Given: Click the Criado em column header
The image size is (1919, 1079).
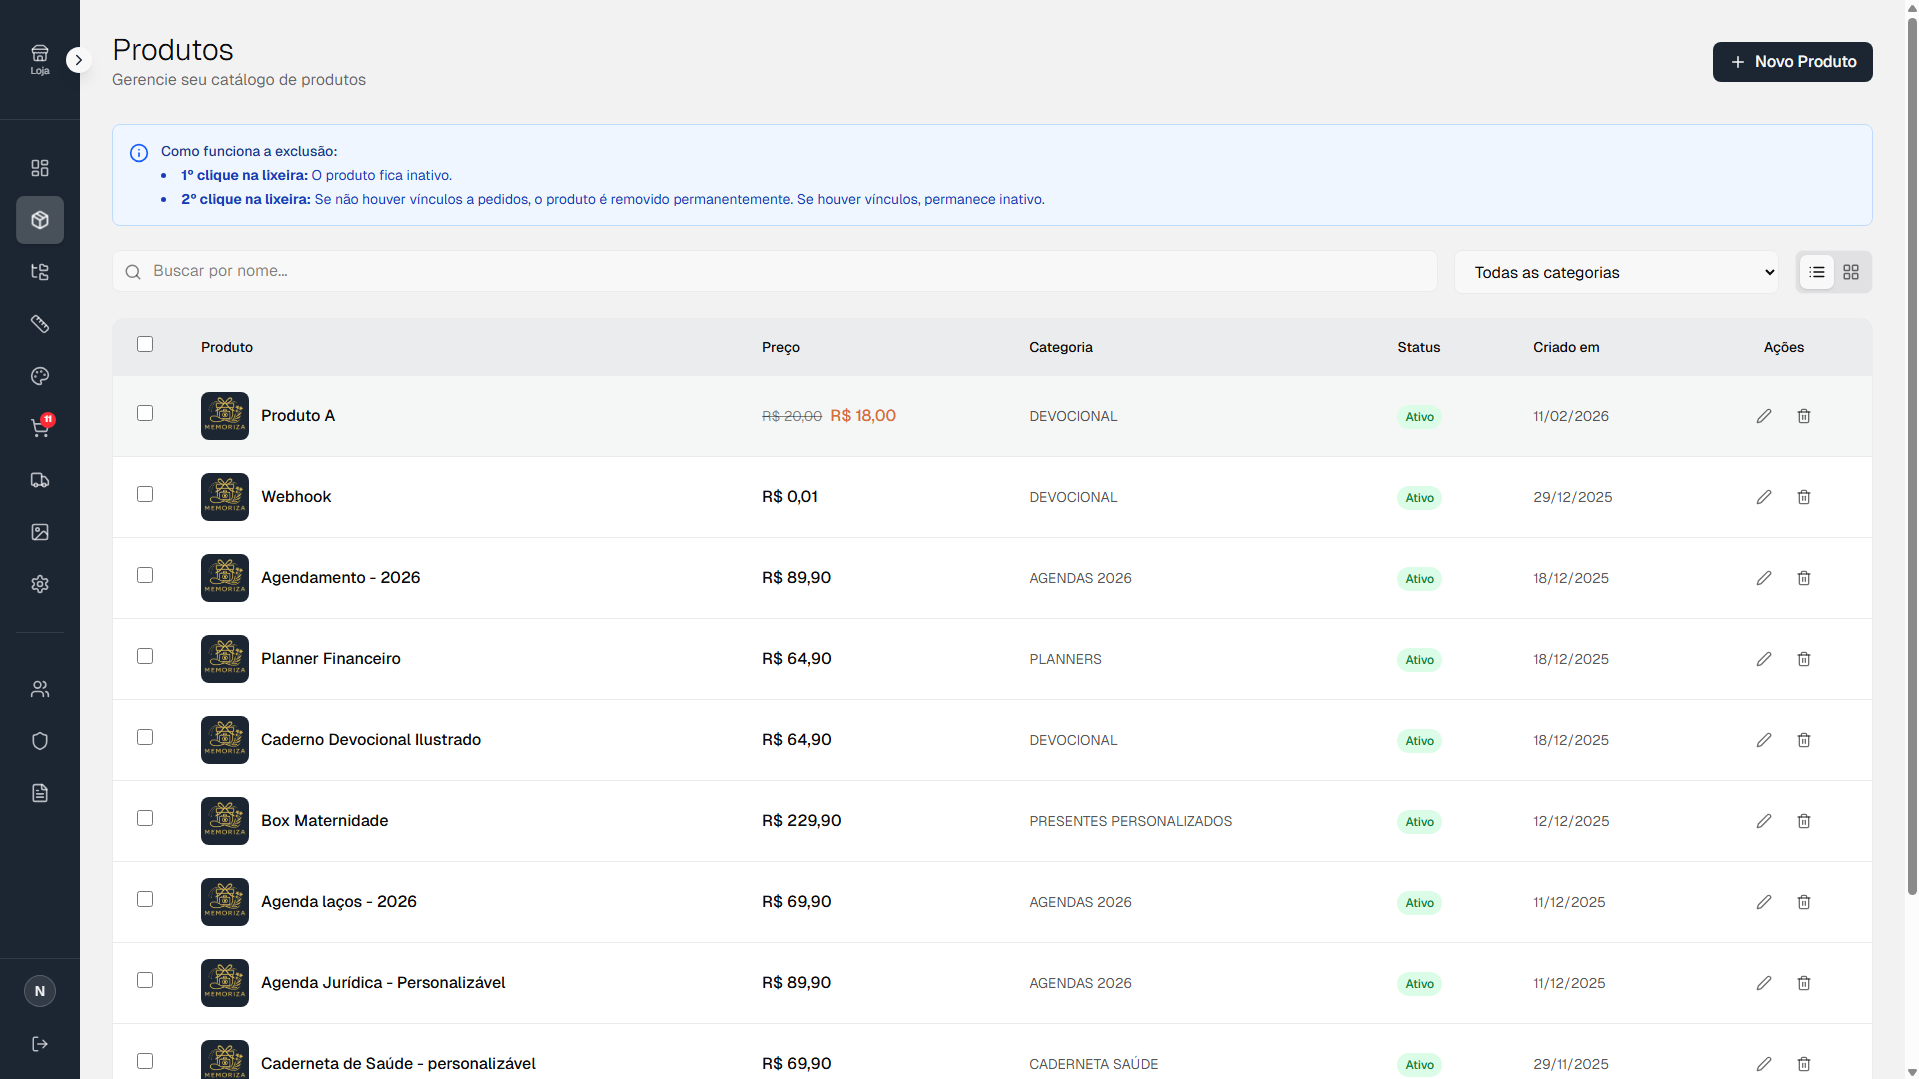Looking at the screenshot, I should [x=1566, y=347].
